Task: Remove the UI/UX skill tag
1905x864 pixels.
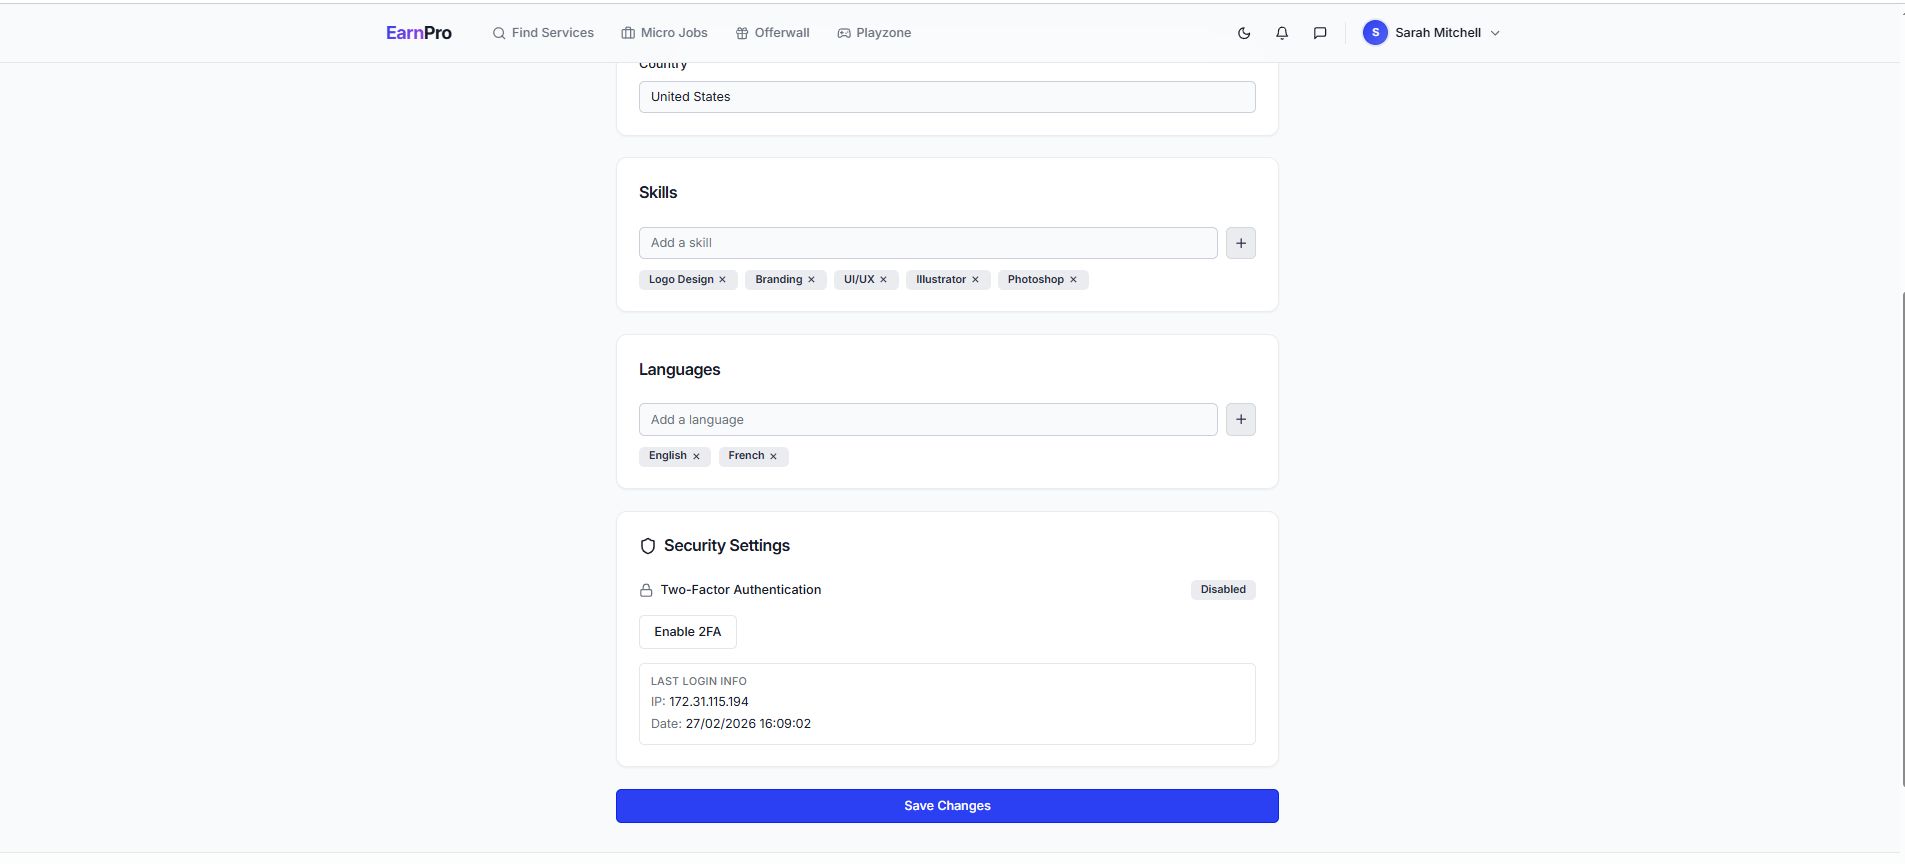Action: pyautogui.click(x=884, y=280)
